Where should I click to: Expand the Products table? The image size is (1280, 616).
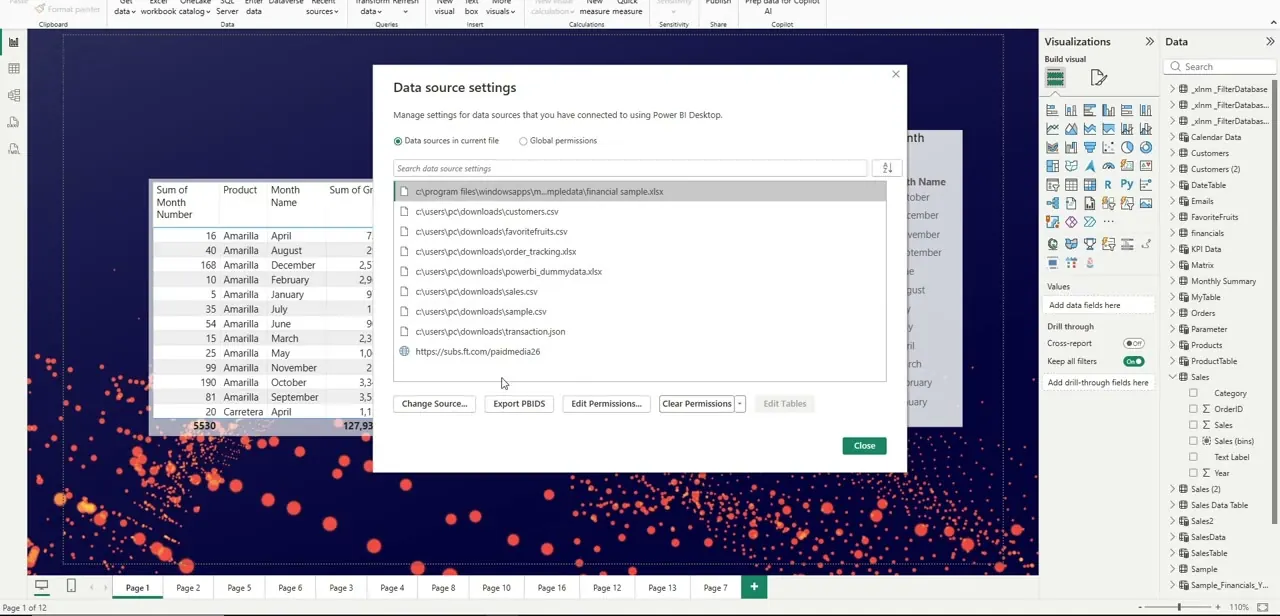click(x=1173, y=345)
